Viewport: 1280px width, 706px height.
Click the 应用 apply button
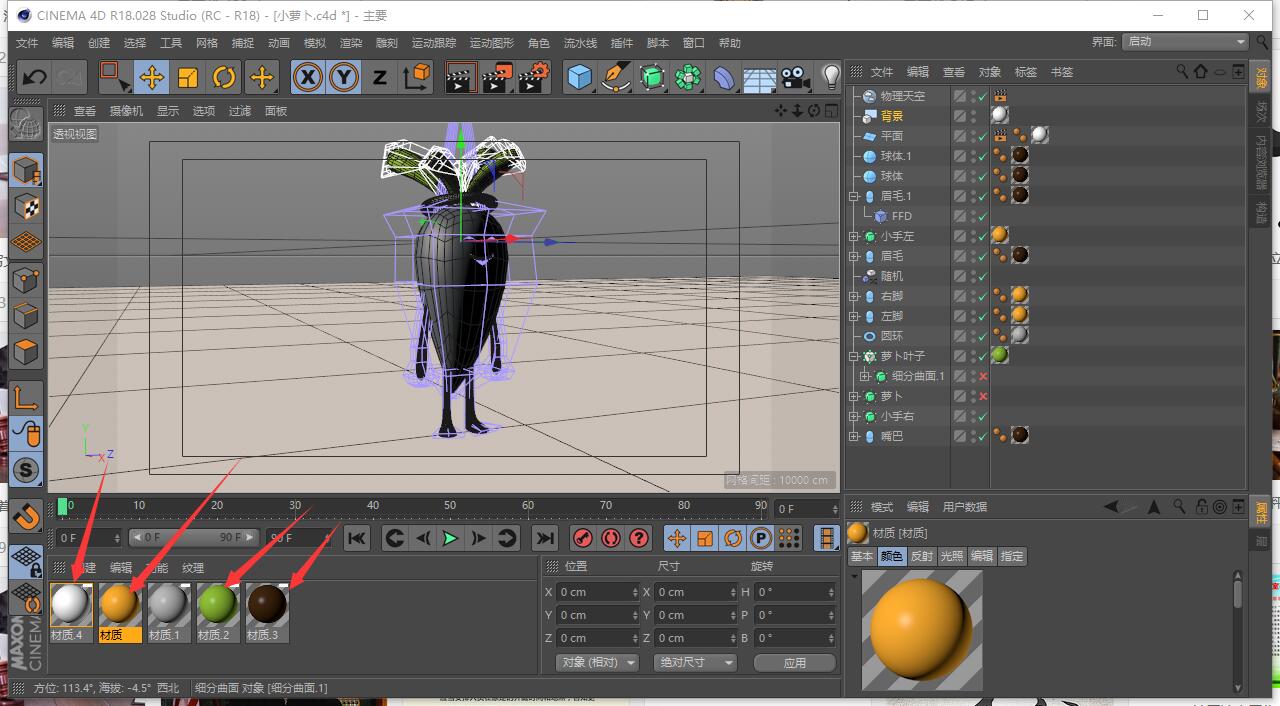click(795, 662)
